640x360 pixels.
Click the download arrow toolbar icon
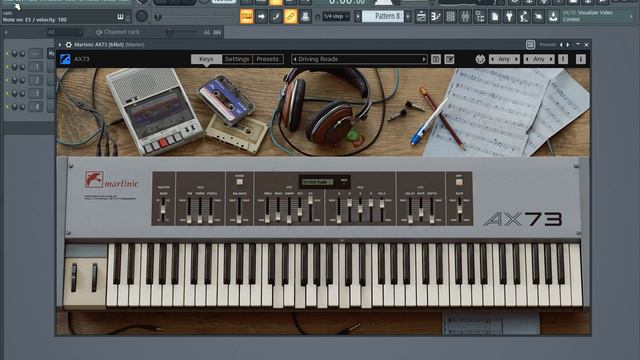tap(553, 17)
